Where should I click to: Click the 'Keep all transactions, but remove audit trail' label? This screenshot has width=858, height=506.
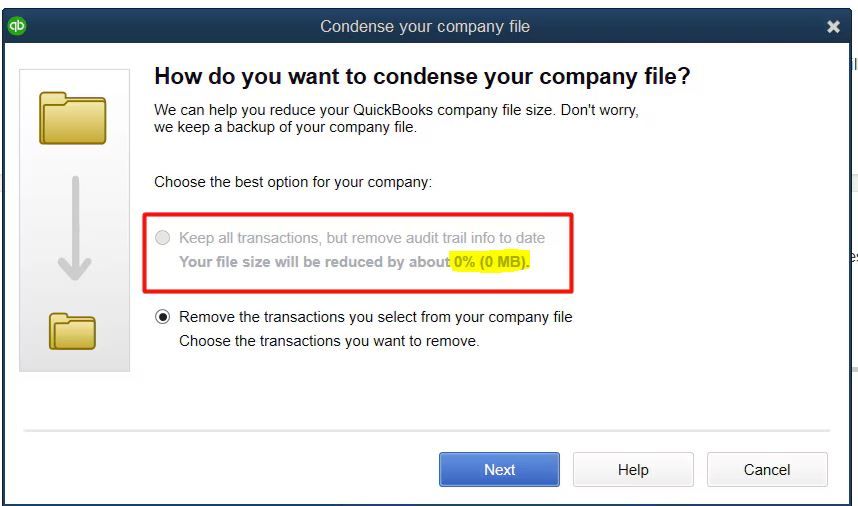click(x=362, y=238)
